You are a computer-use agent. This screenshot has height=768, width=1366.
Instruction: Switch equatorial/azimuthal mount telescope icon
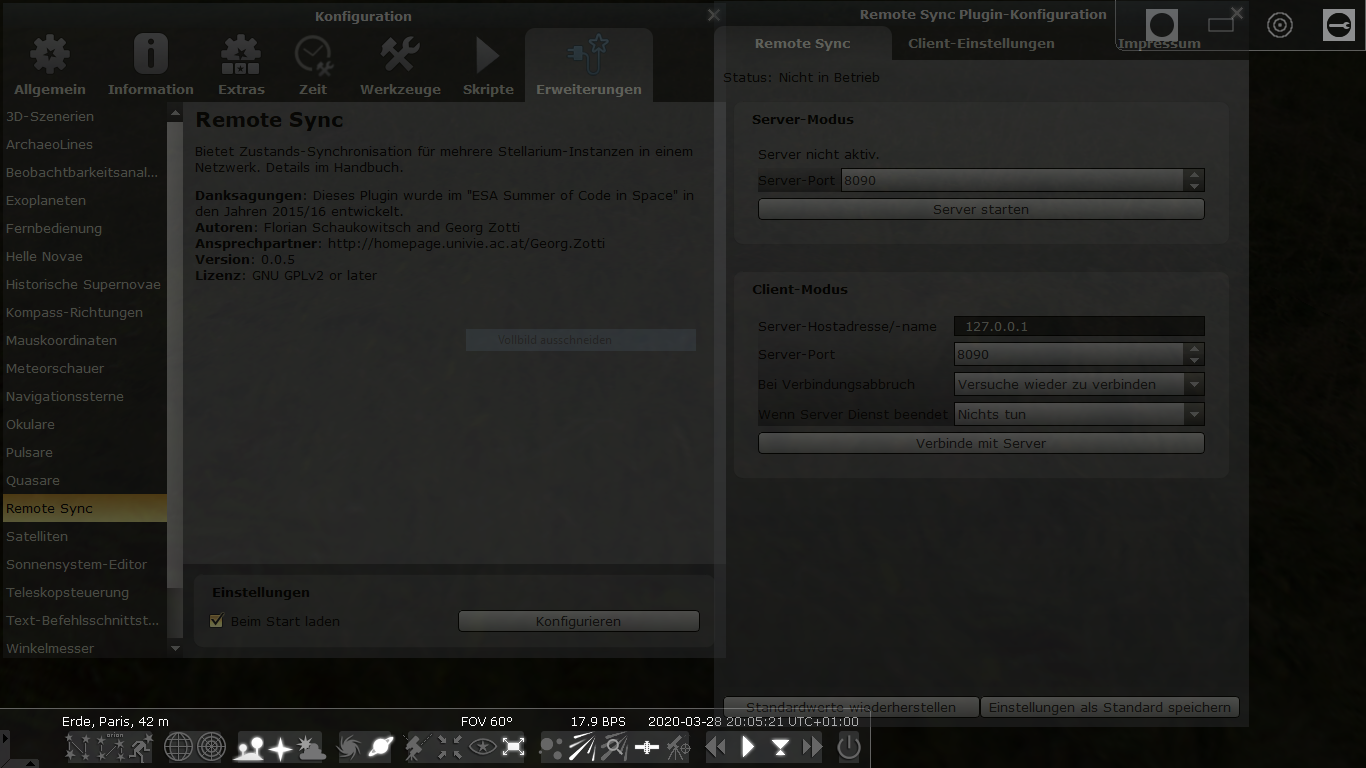pos(419,747)
